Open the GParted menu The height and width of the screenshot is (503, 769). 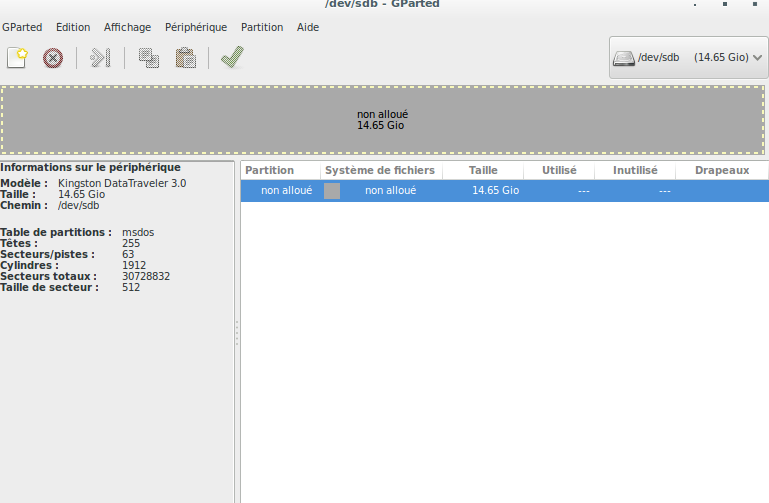pos(22,27)
